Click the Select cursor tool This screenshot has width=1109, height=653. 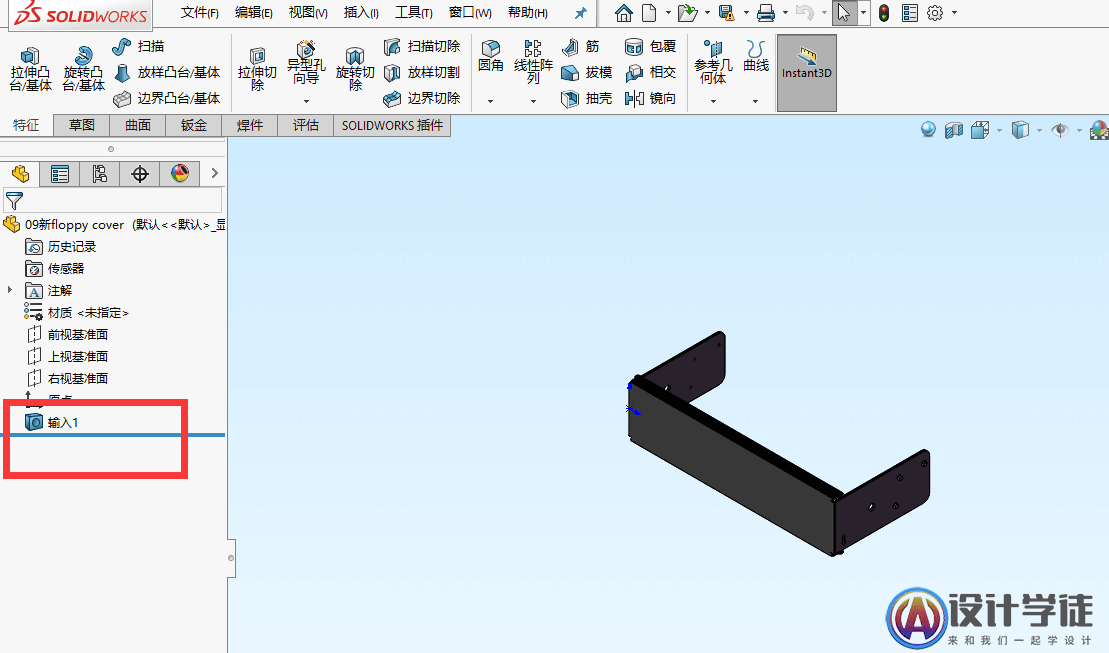click(x=843, y=13)
